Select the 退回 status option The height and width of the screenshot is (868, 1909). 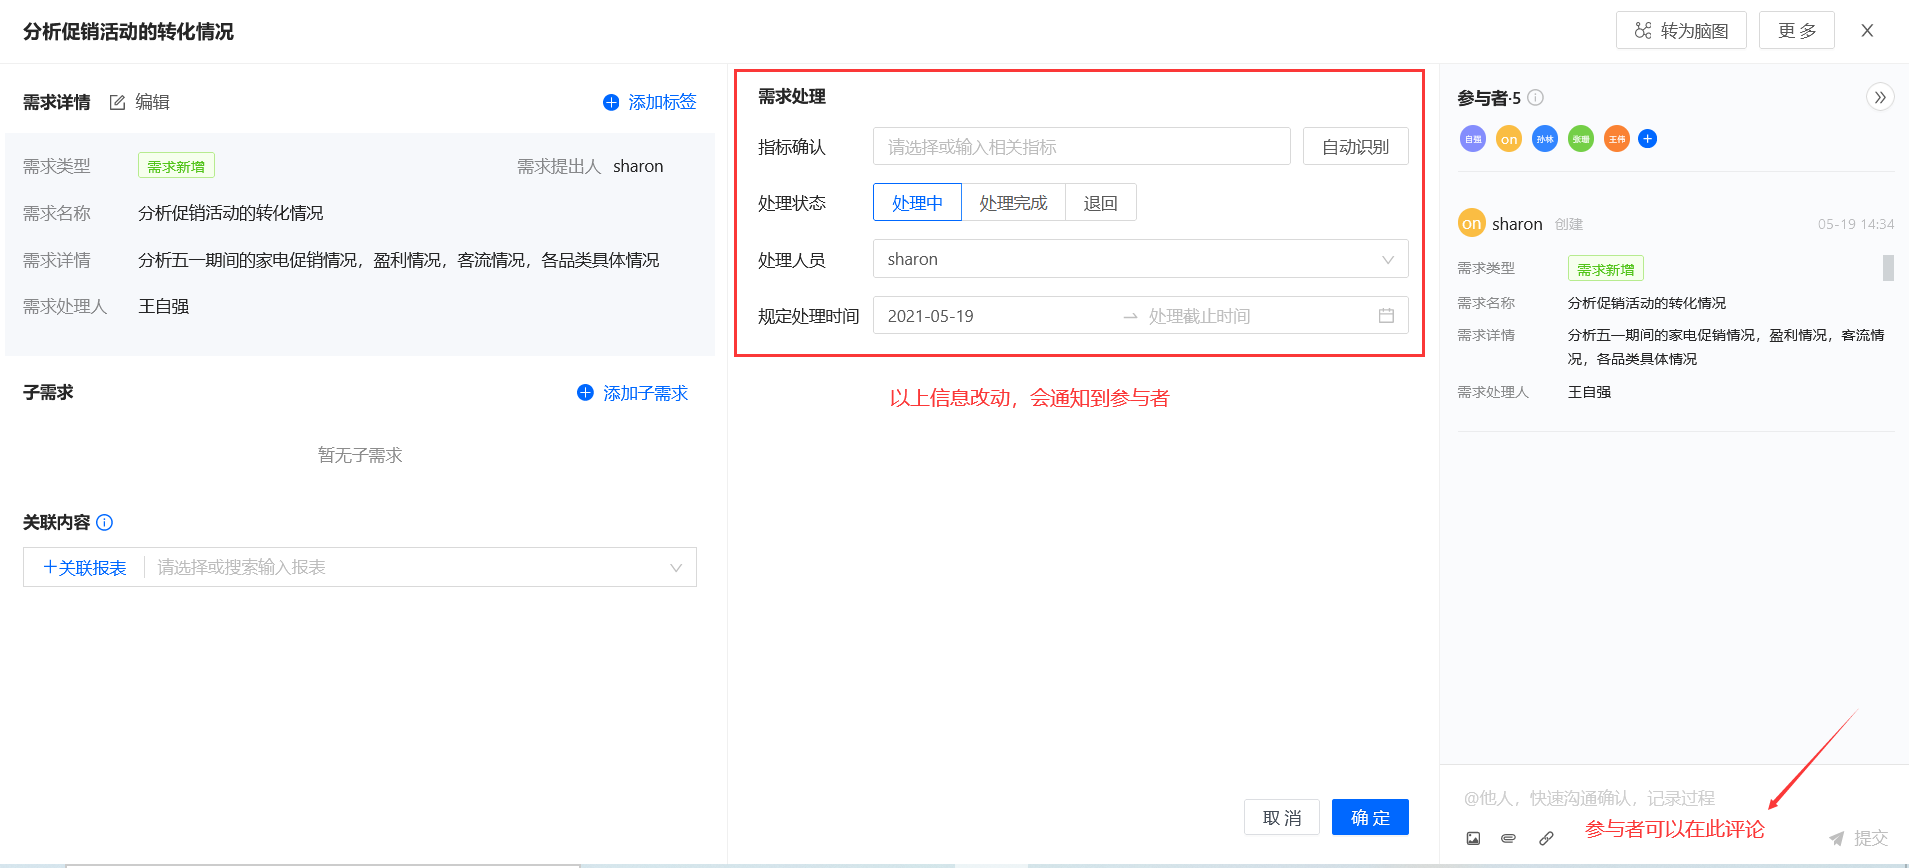point(1100,203)
